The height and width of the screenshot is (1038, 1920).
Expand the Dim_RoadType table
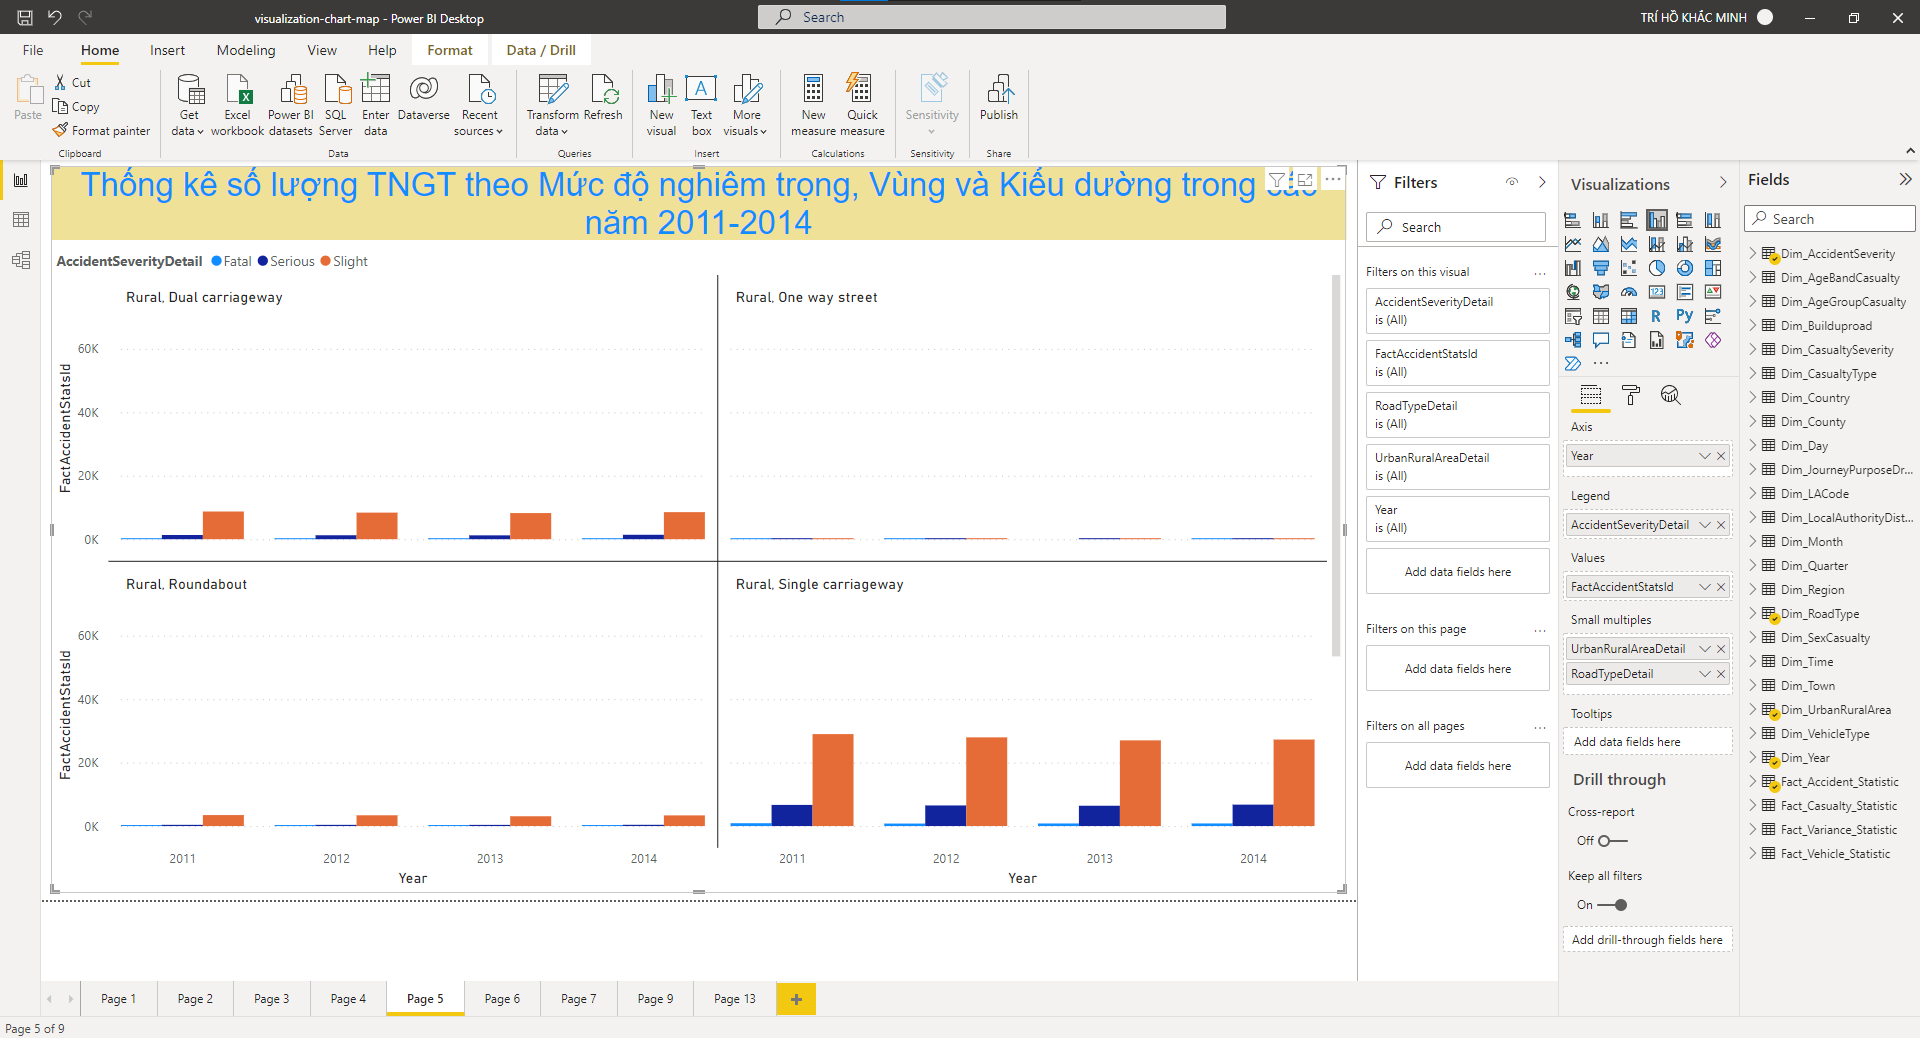pyautogui.click(x=1753, y=614)
